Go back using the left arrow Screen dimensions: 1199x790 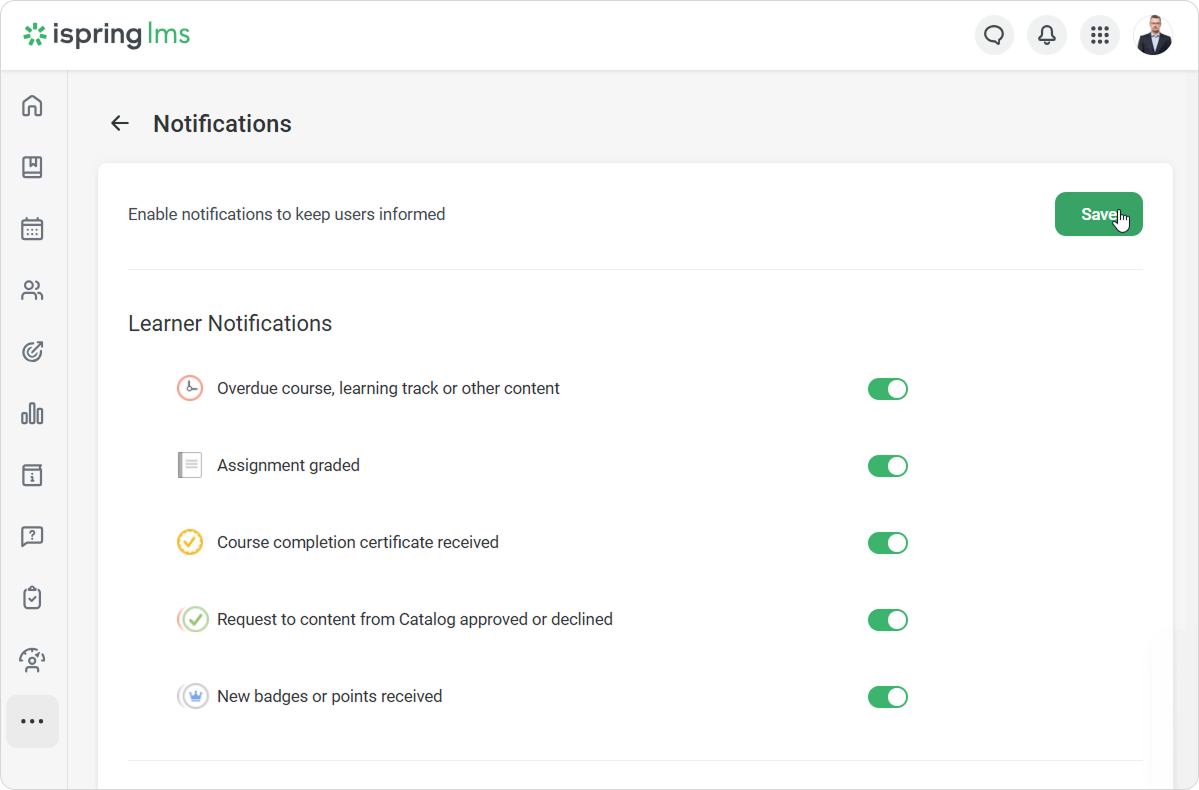tap(120, 123)
